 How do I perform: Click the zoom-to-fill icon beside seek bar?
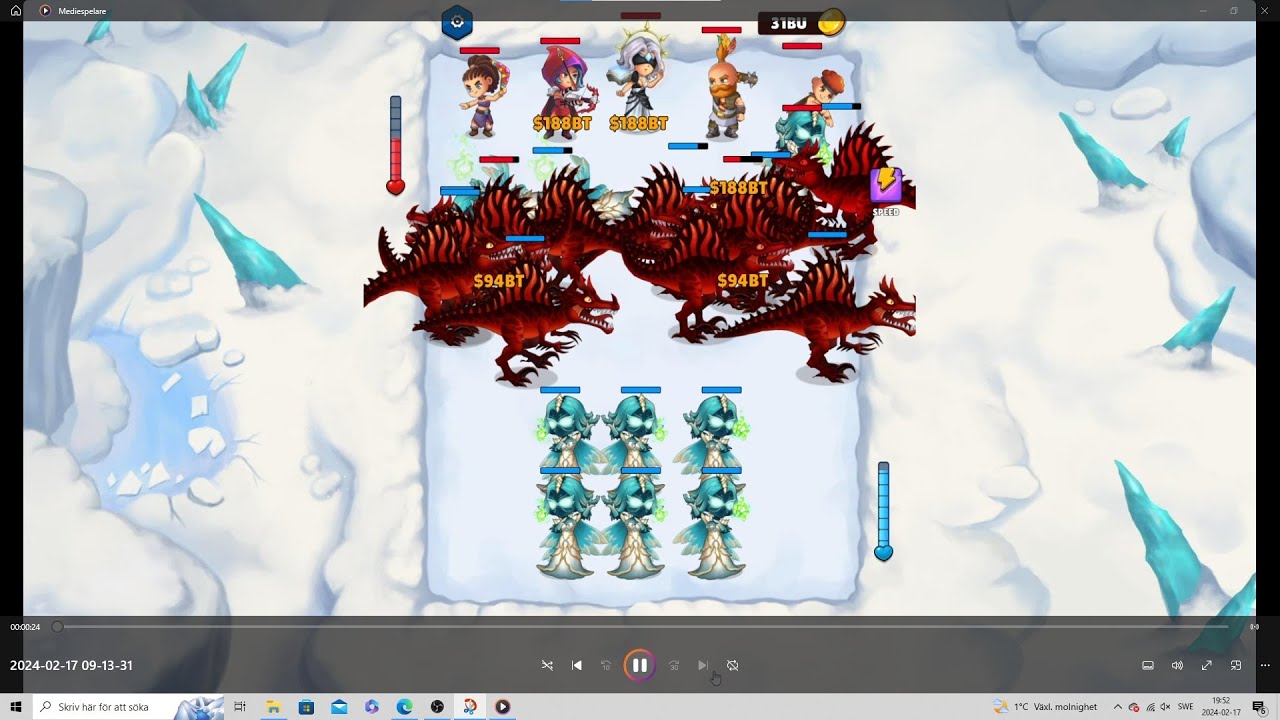pyautogui.click(x=1254, y=627)
